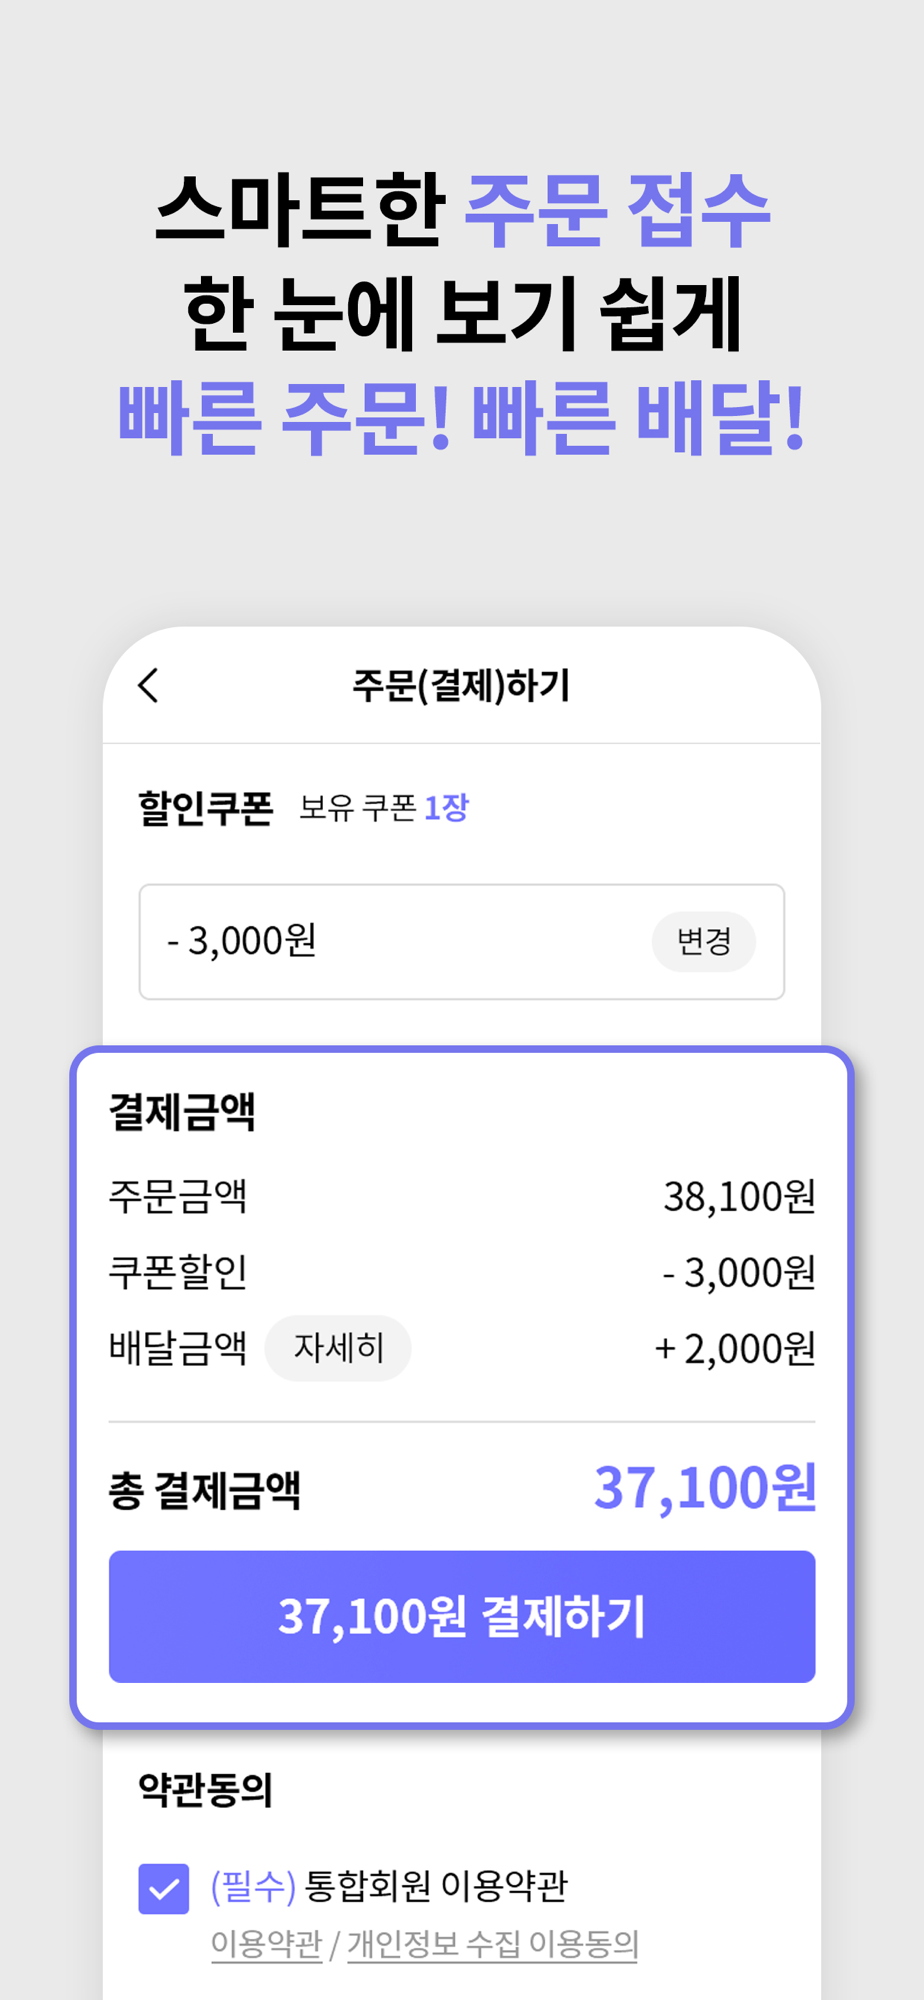This screenshot has width=924, height=2000.
Task: Tap the 주문 접수 headline text
Action: click(618, 209)
